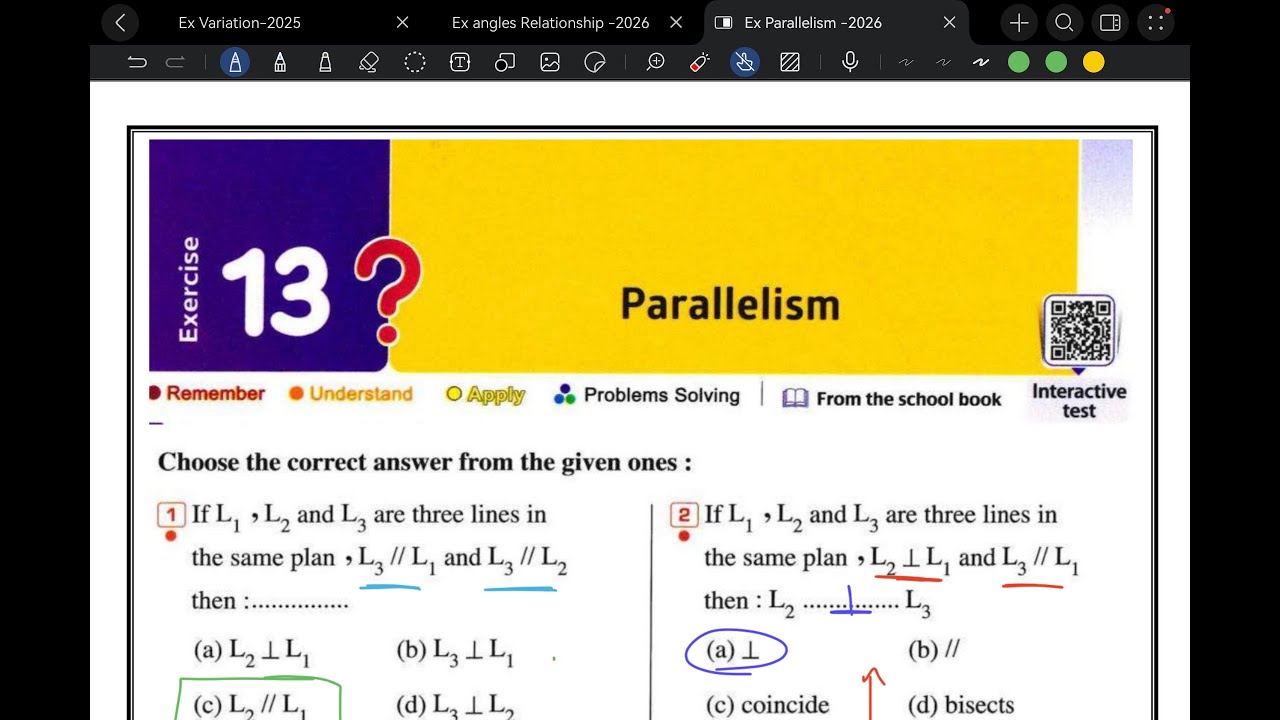Click question 2 option (a) ⊥
Image resolution: width=1280 pixels, height=720 pixels.
pos(734,651)
